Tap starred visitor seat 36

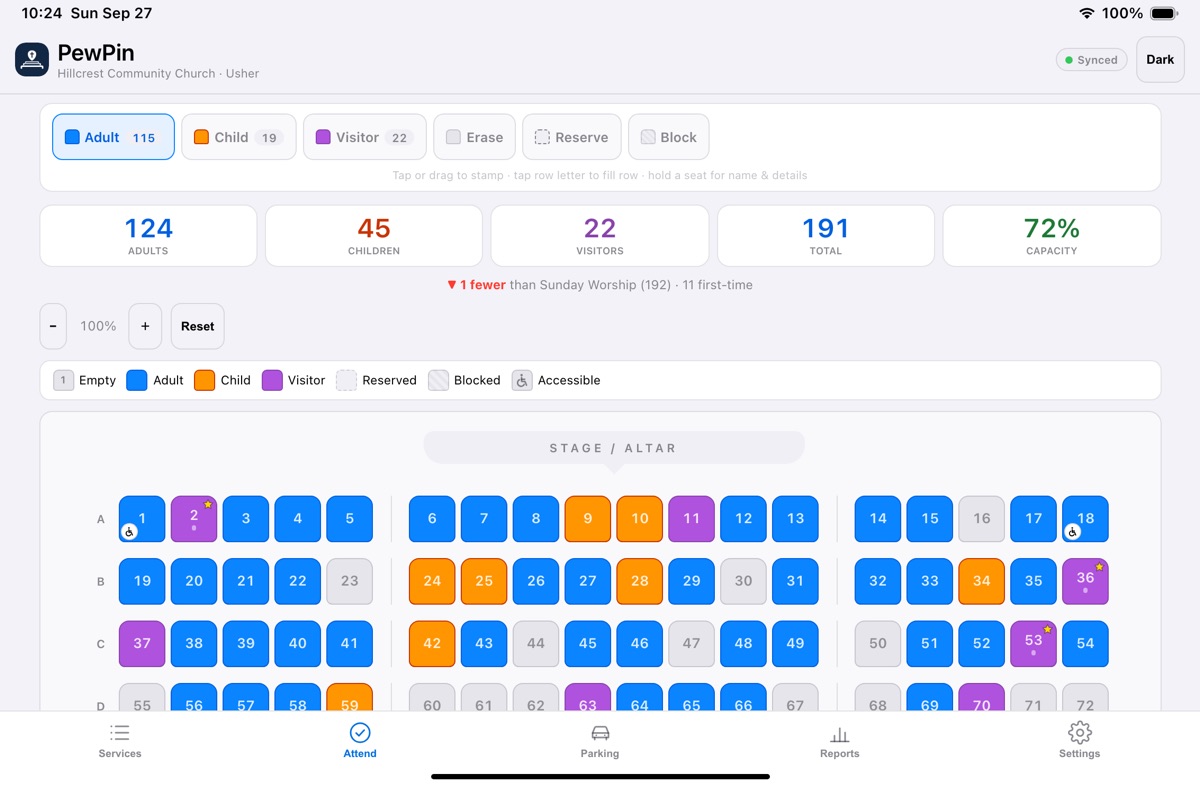(1085, 581)
